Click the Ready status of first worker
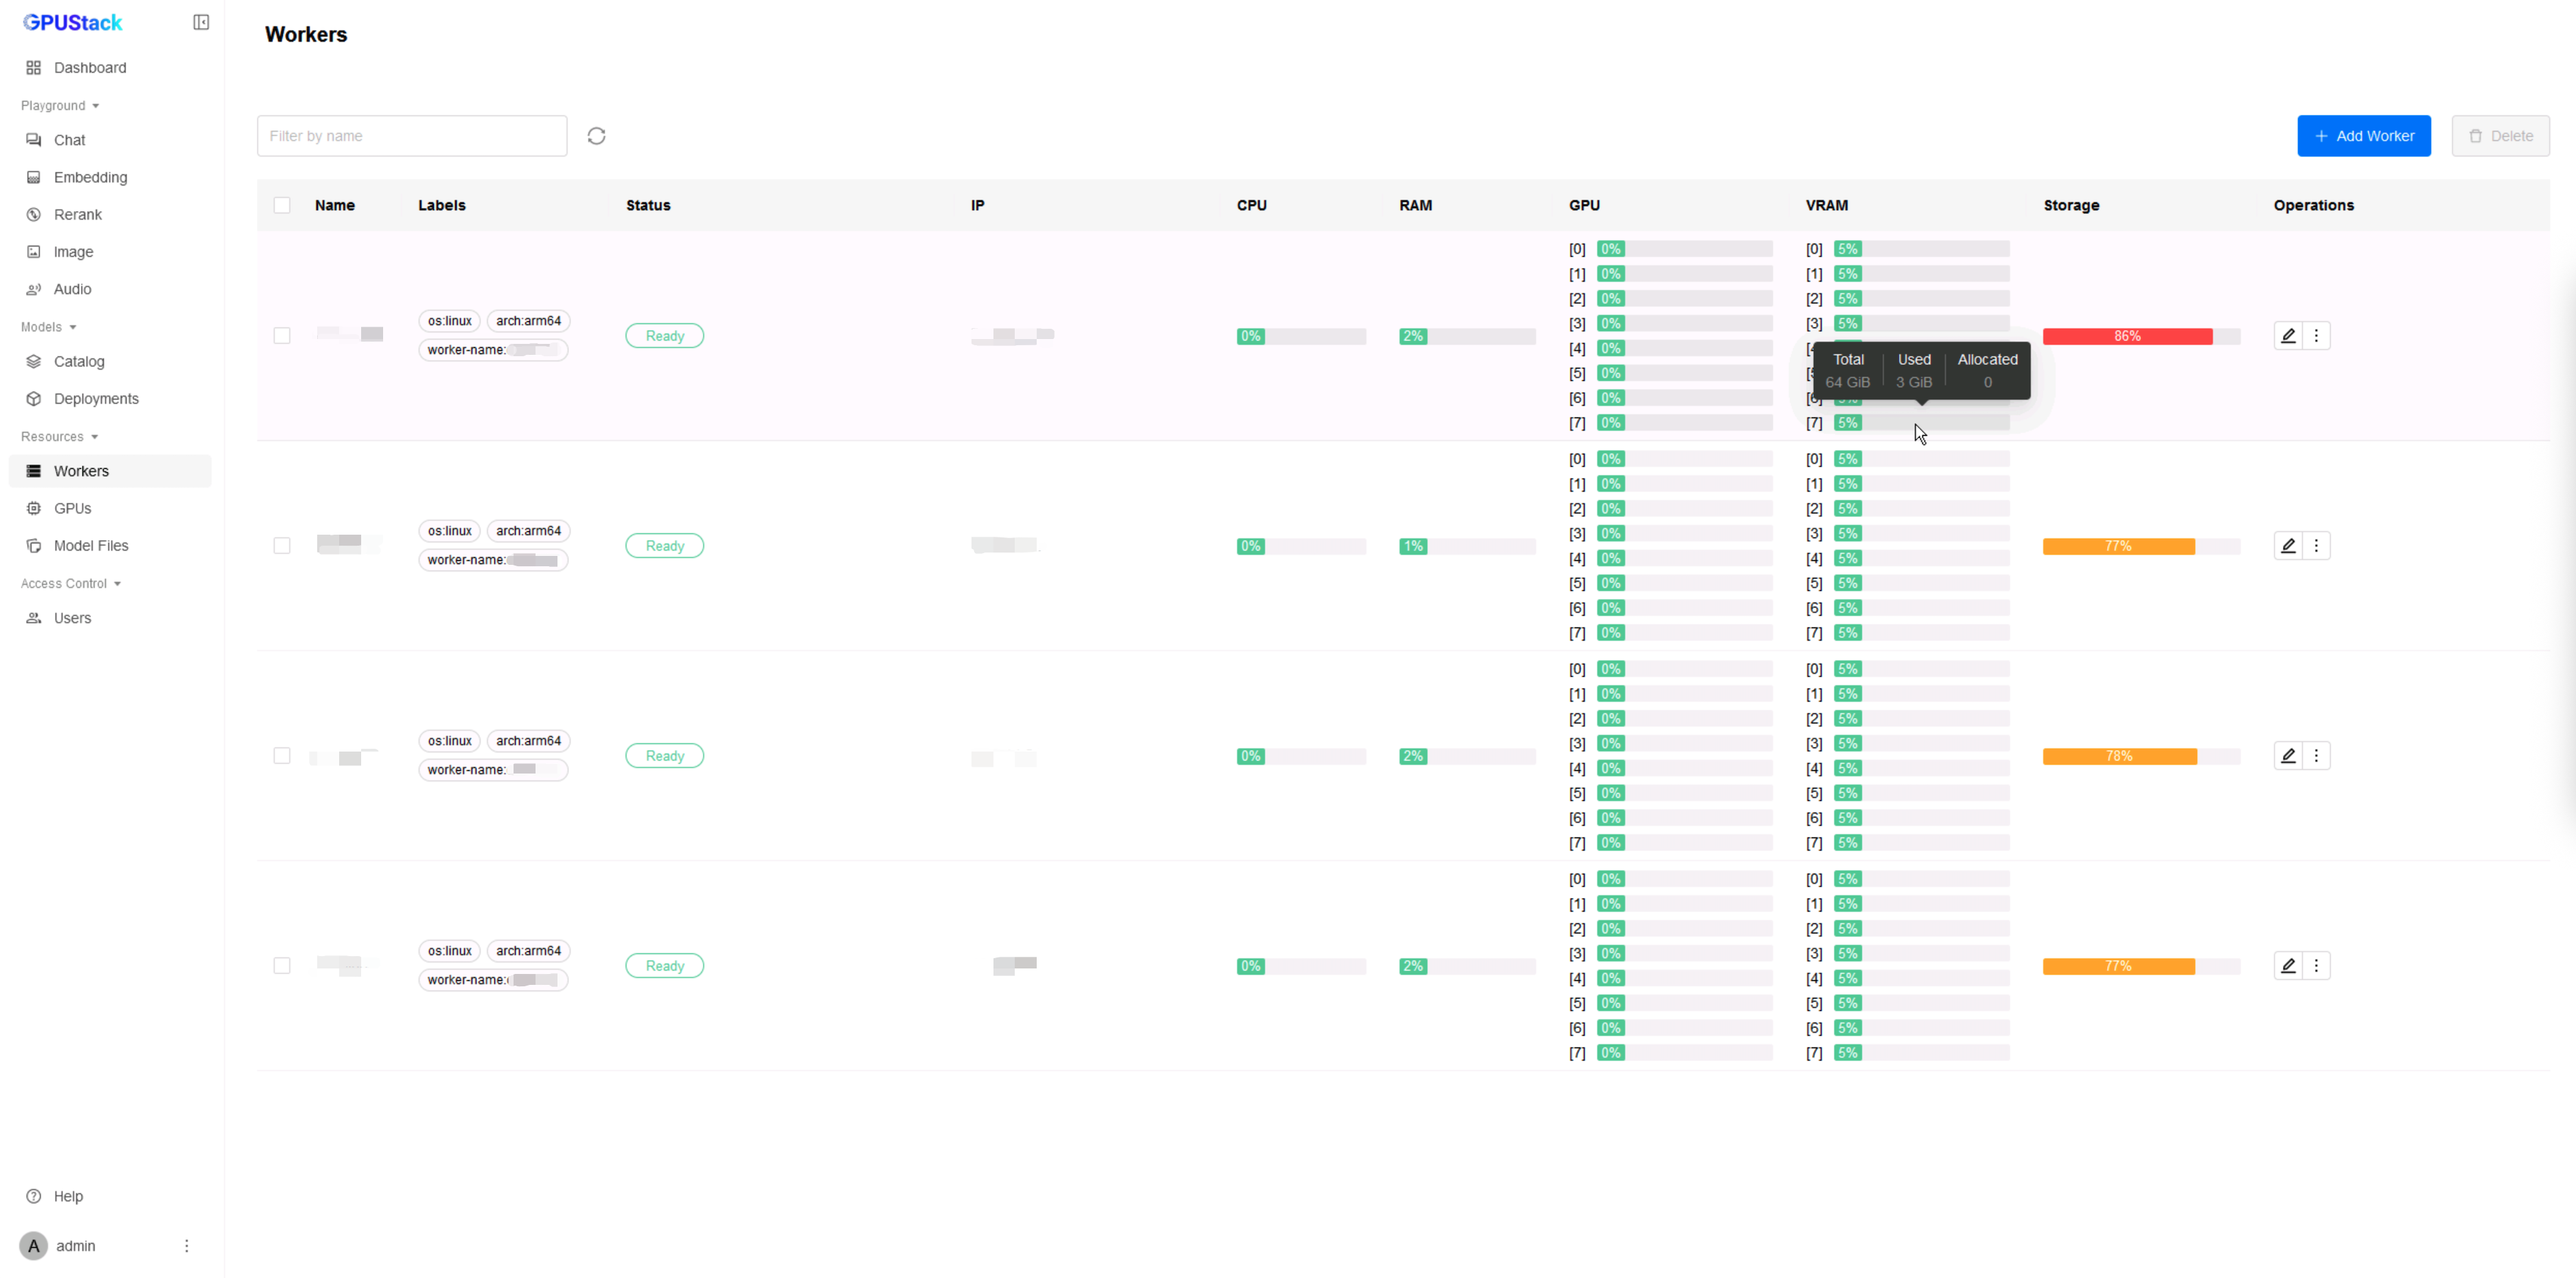This screenshot has height=1278, width=2576. coord(664,336)
